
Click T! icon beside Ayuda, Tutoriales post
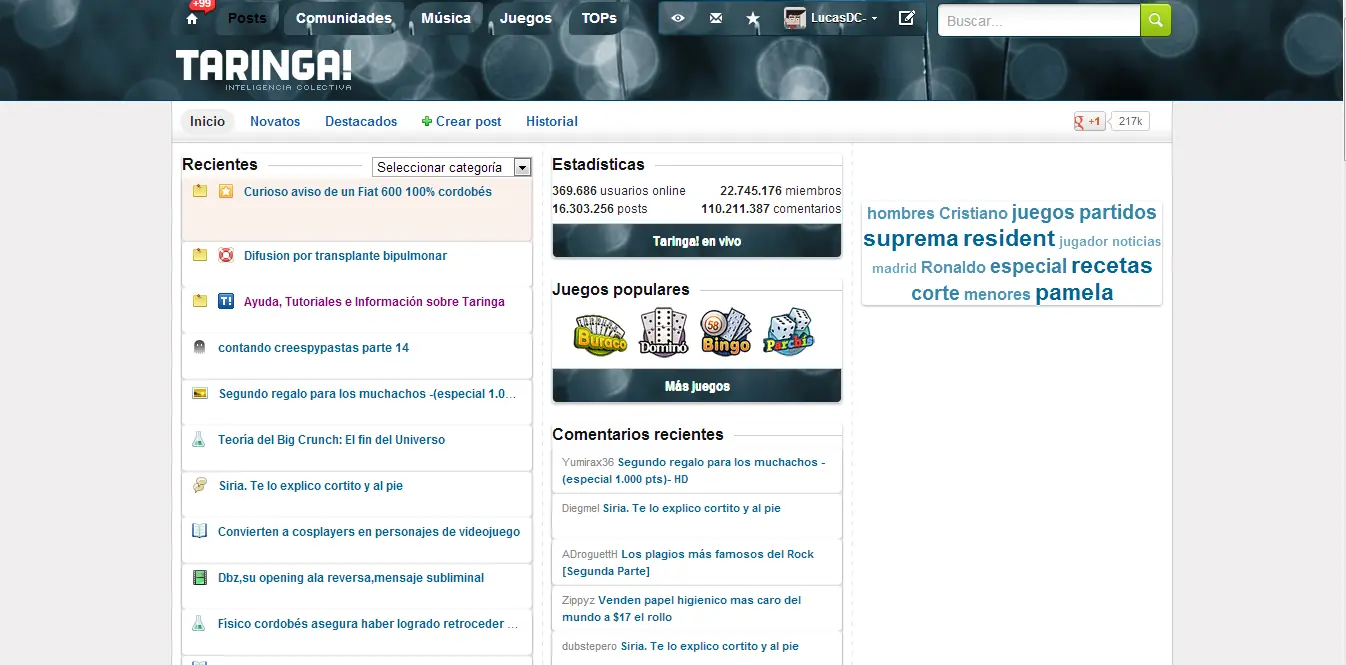pos(226,301)
